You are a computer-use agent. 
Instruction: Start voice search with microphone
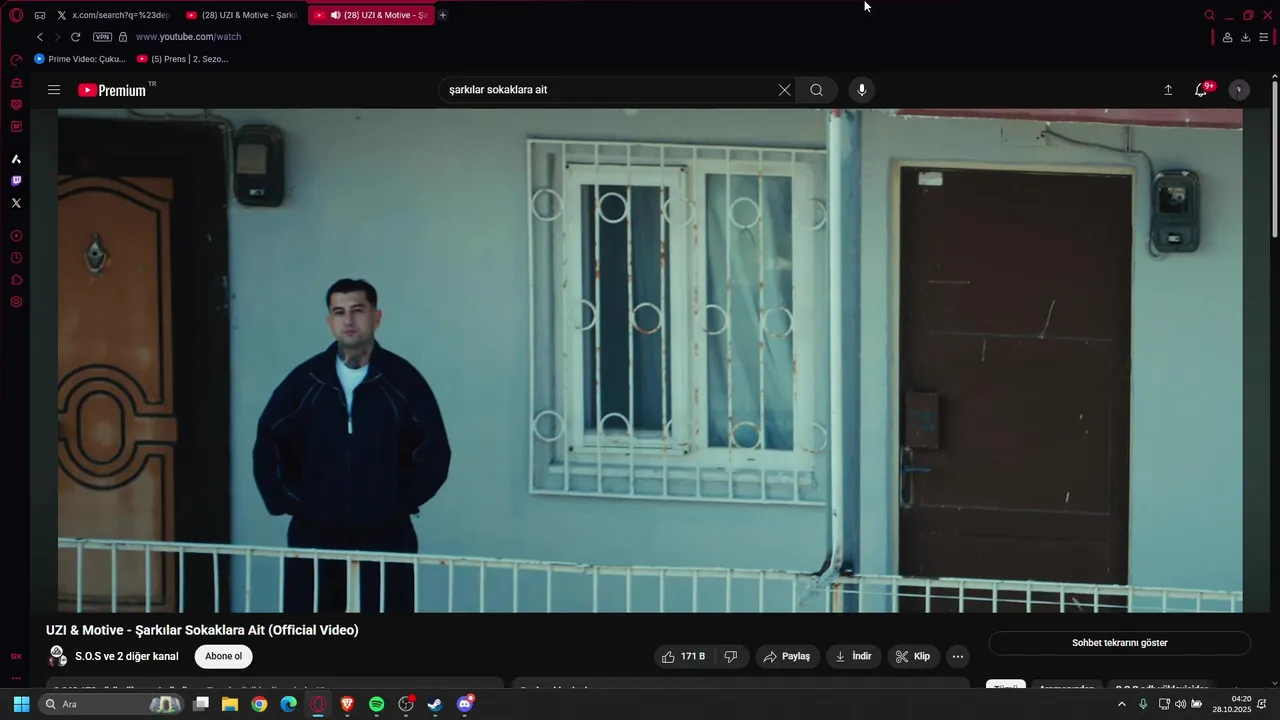point(862,90)
